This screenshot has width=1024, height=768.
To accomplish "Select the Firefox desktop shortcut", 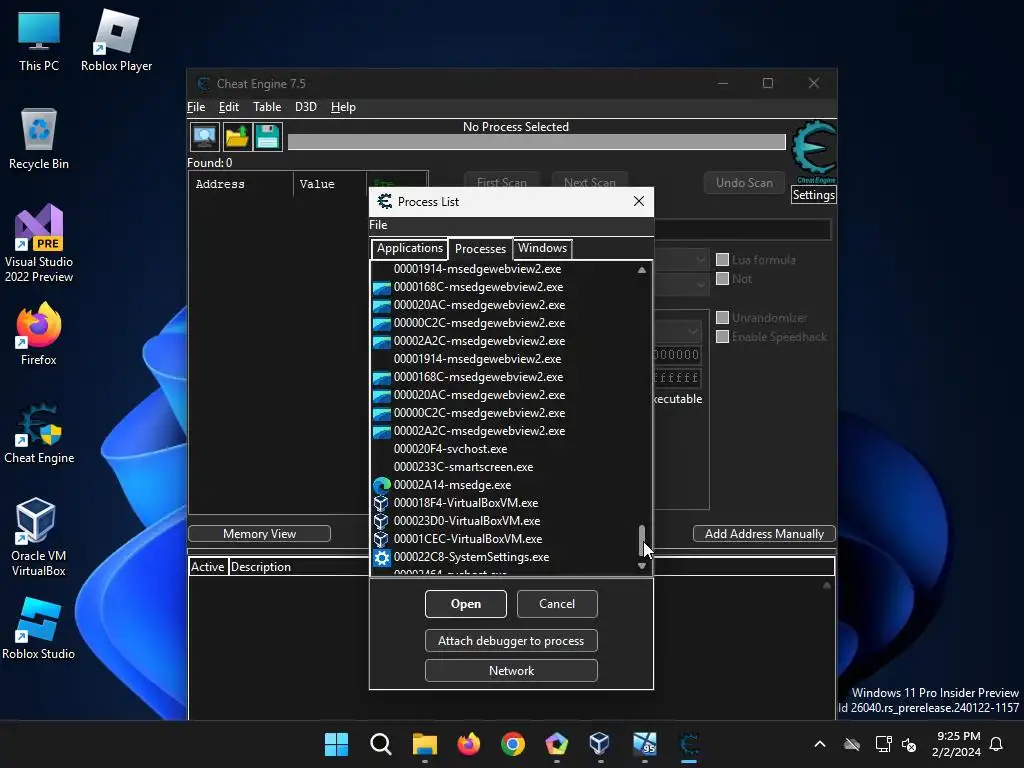I will pos(39,334).
